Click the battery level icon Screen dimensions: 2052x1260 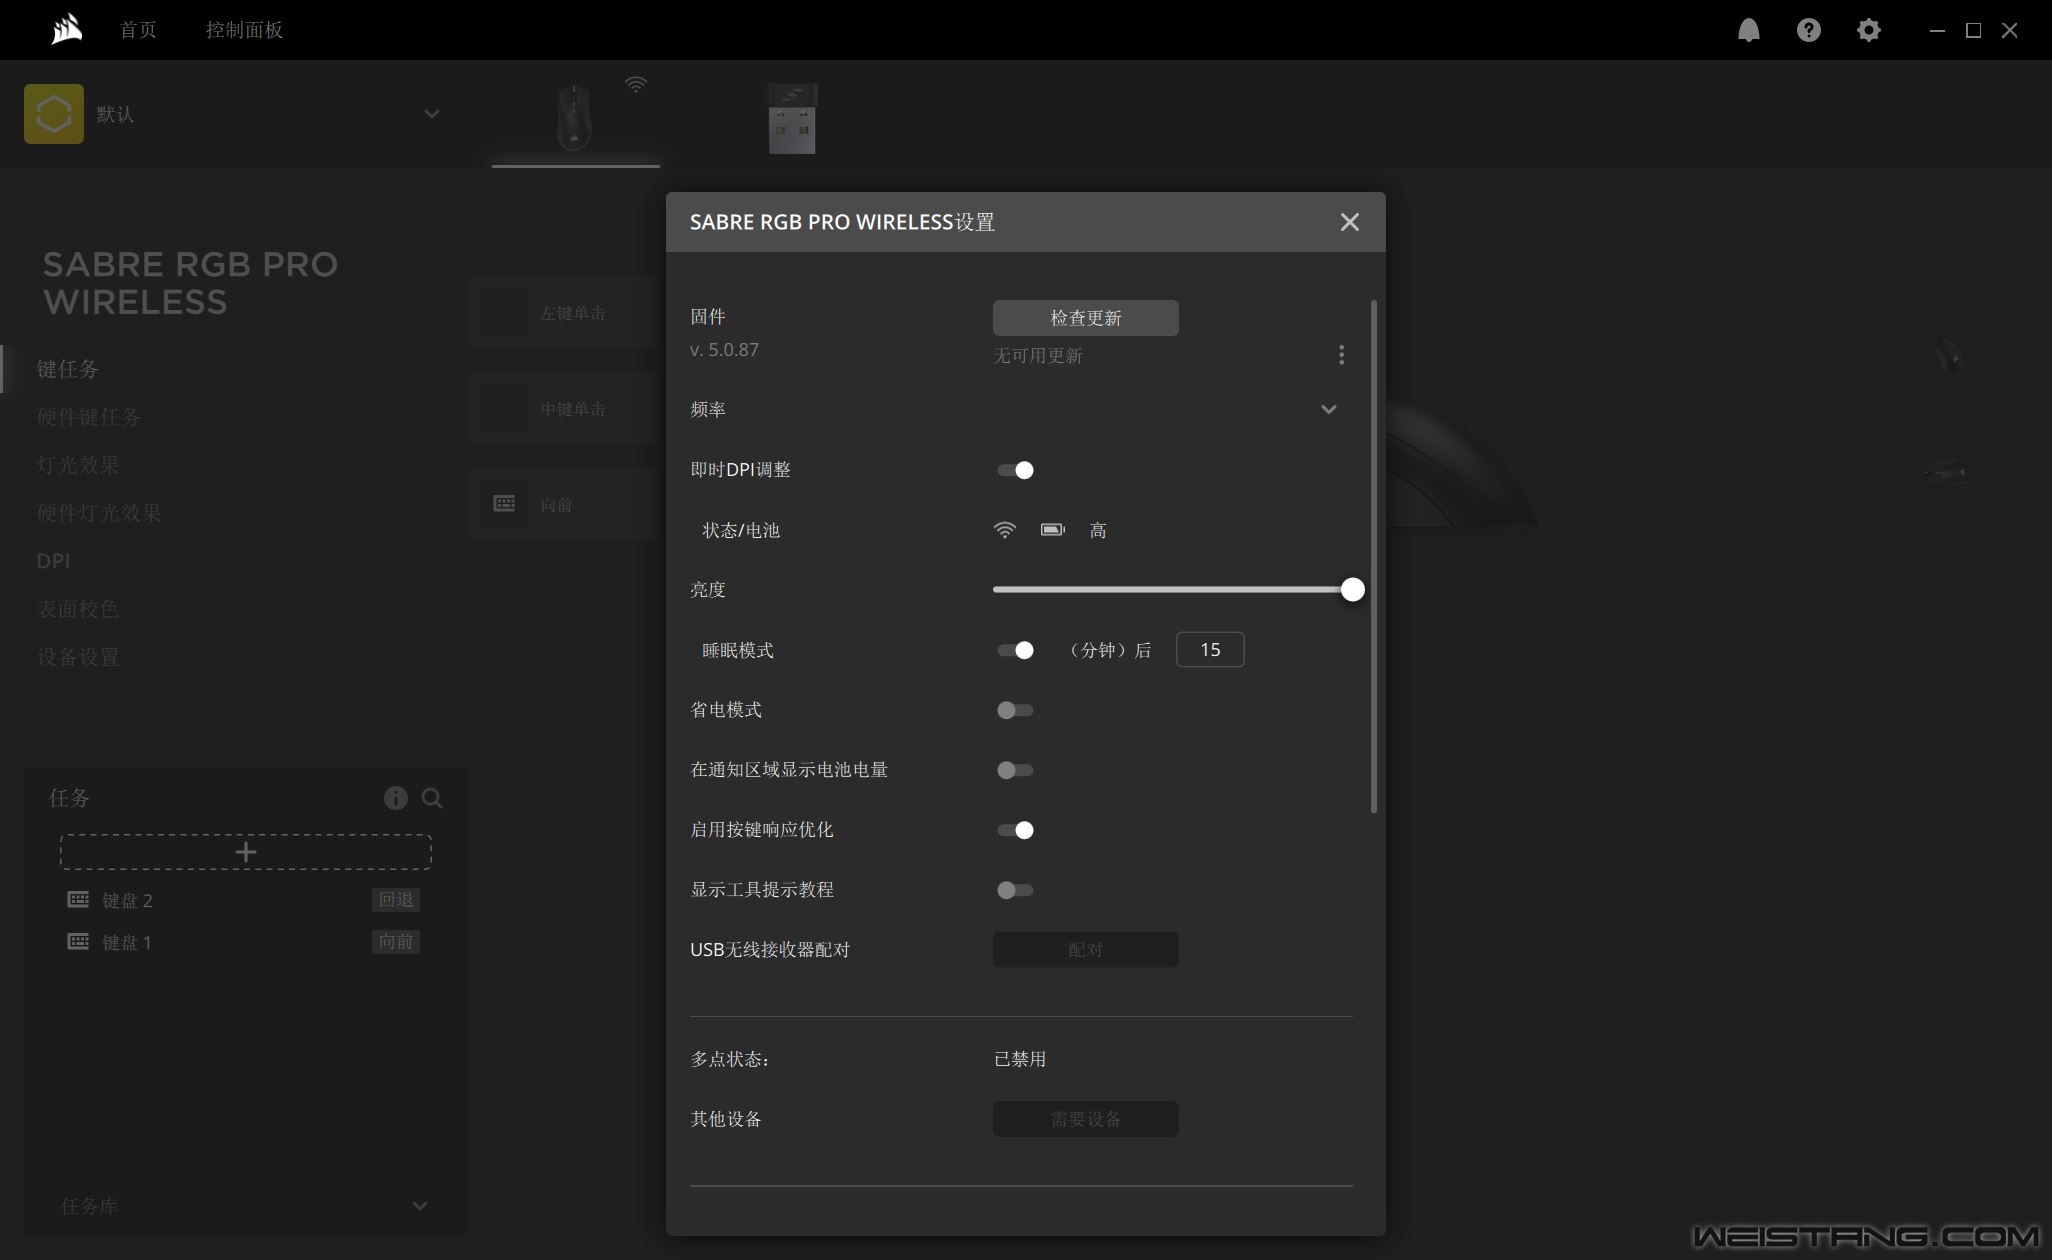[x=1052, y=530]
